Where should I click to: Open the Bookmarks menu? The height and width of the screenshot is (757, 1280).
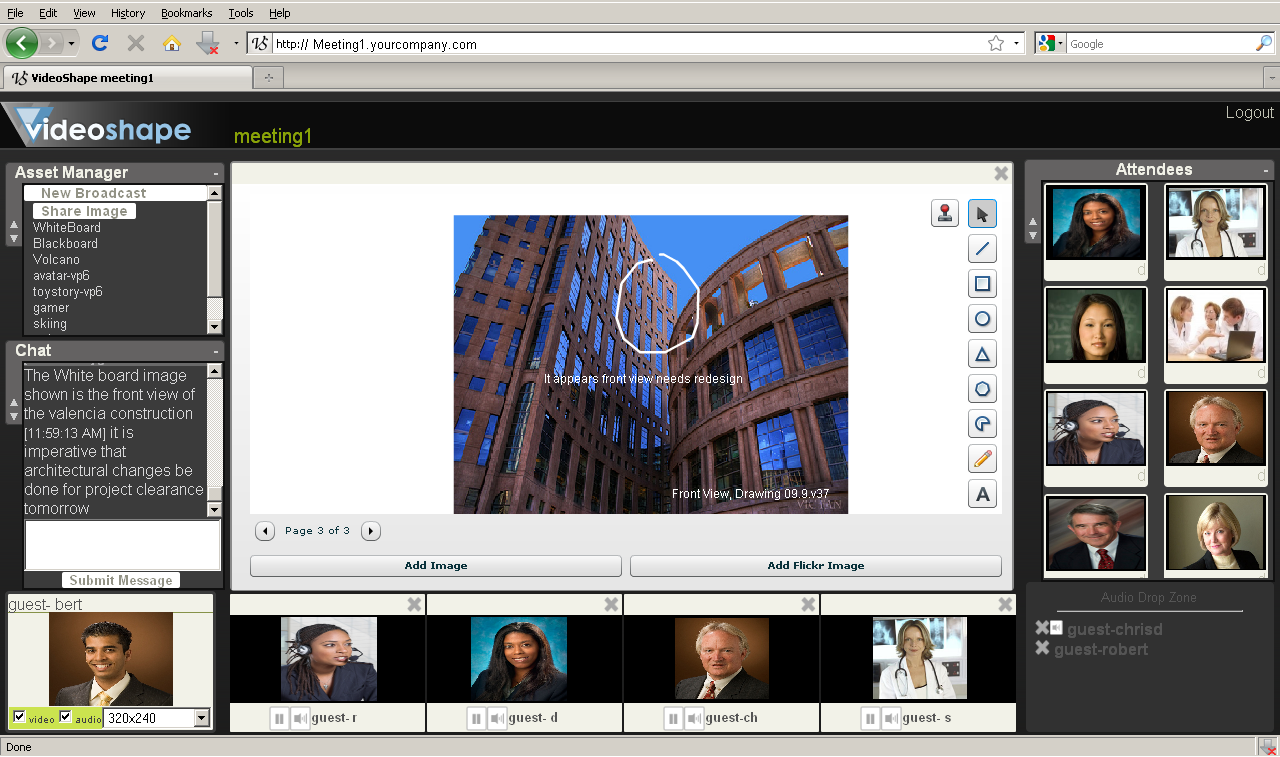pos(186,13)
